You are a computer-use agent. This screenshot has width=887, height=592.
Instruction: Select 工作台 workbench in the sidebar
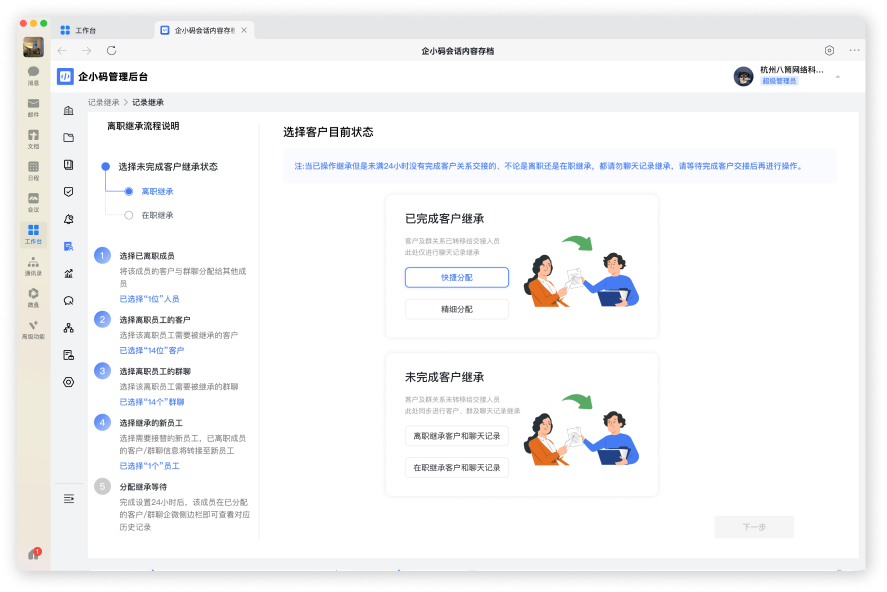coord(33,234)
